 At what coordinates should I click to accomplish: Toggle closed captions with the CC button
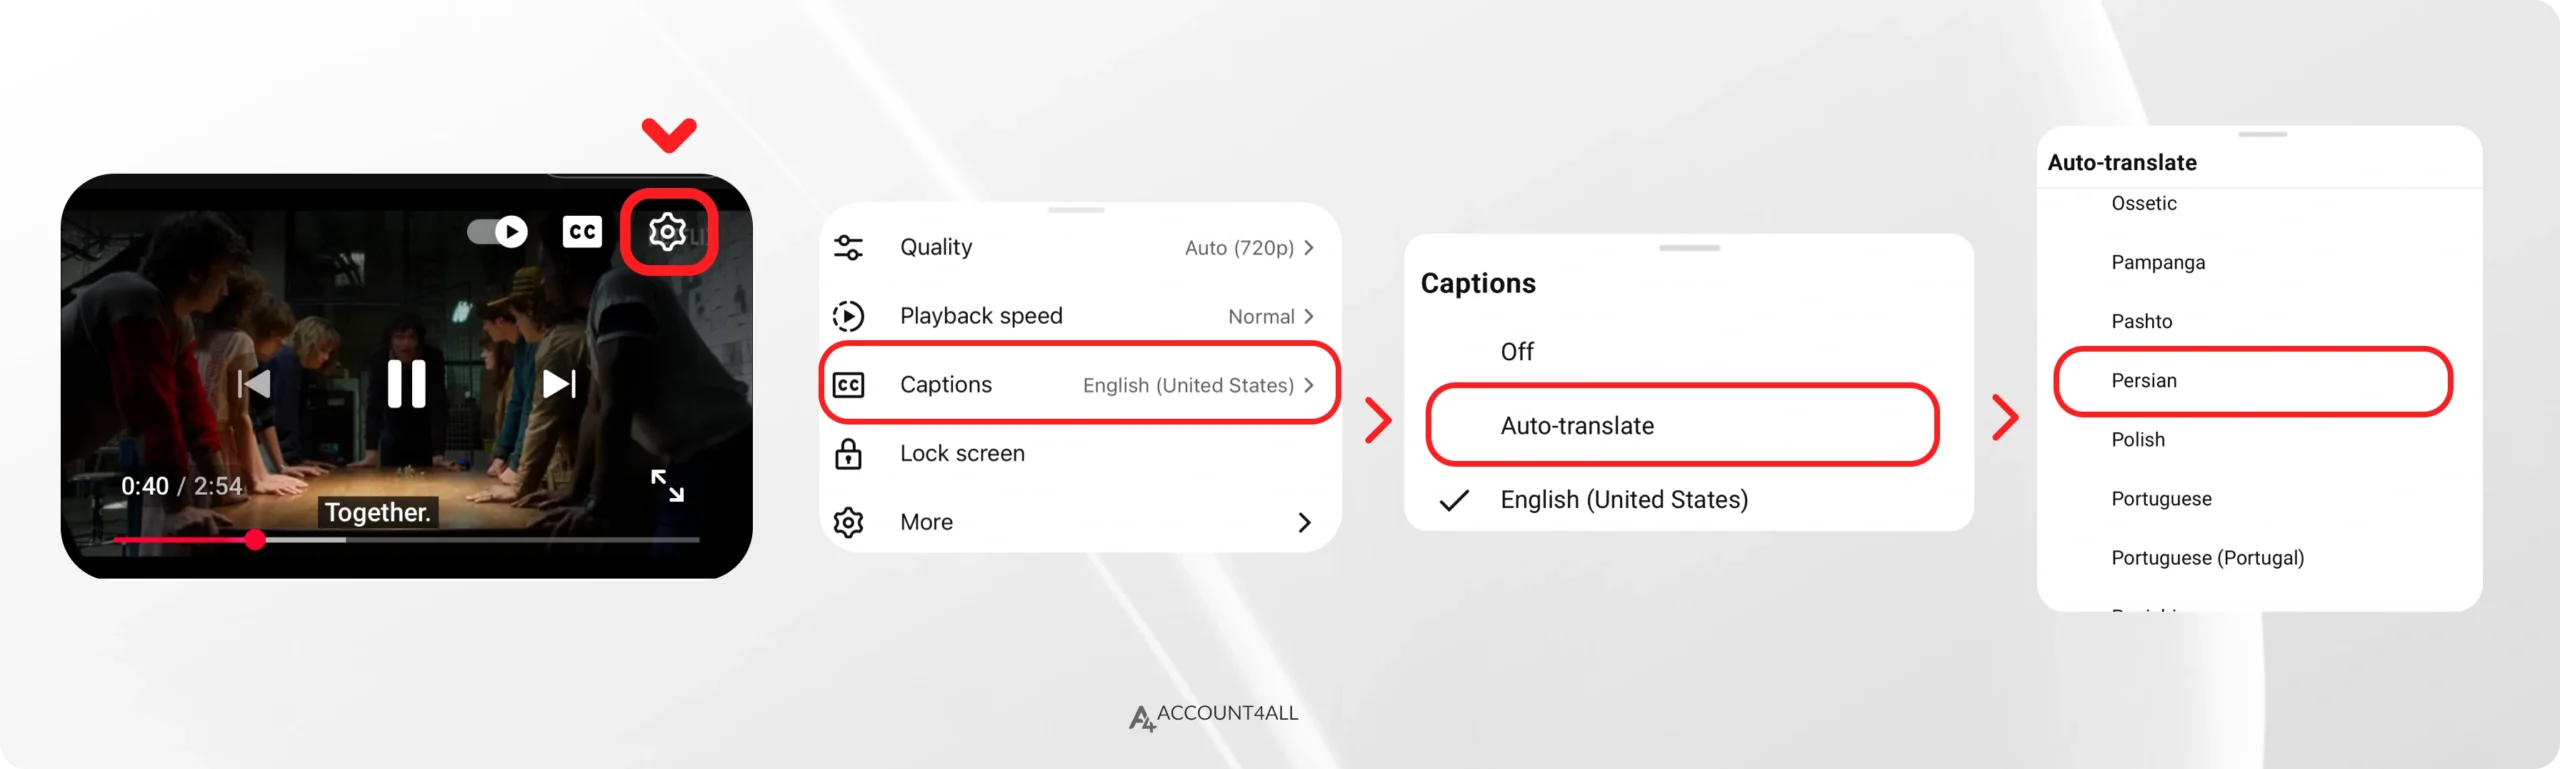[x=582, y=232]
